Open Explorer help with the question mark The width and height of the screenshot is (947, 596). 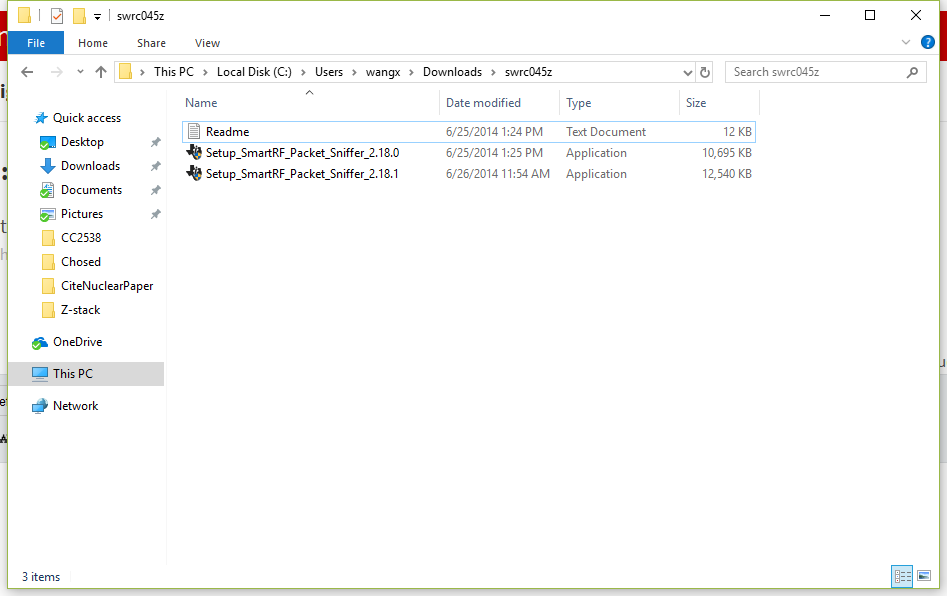pos(928,42)
